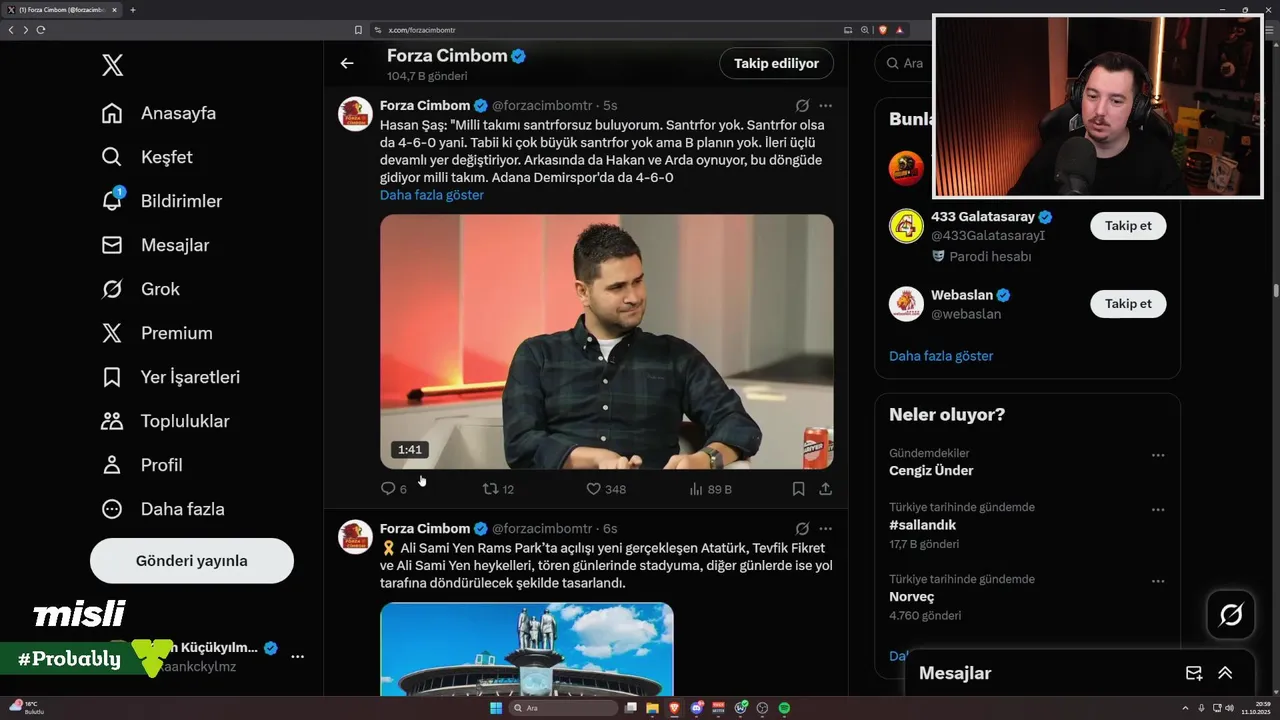Open Webaslan profile name

coord(962,295)
